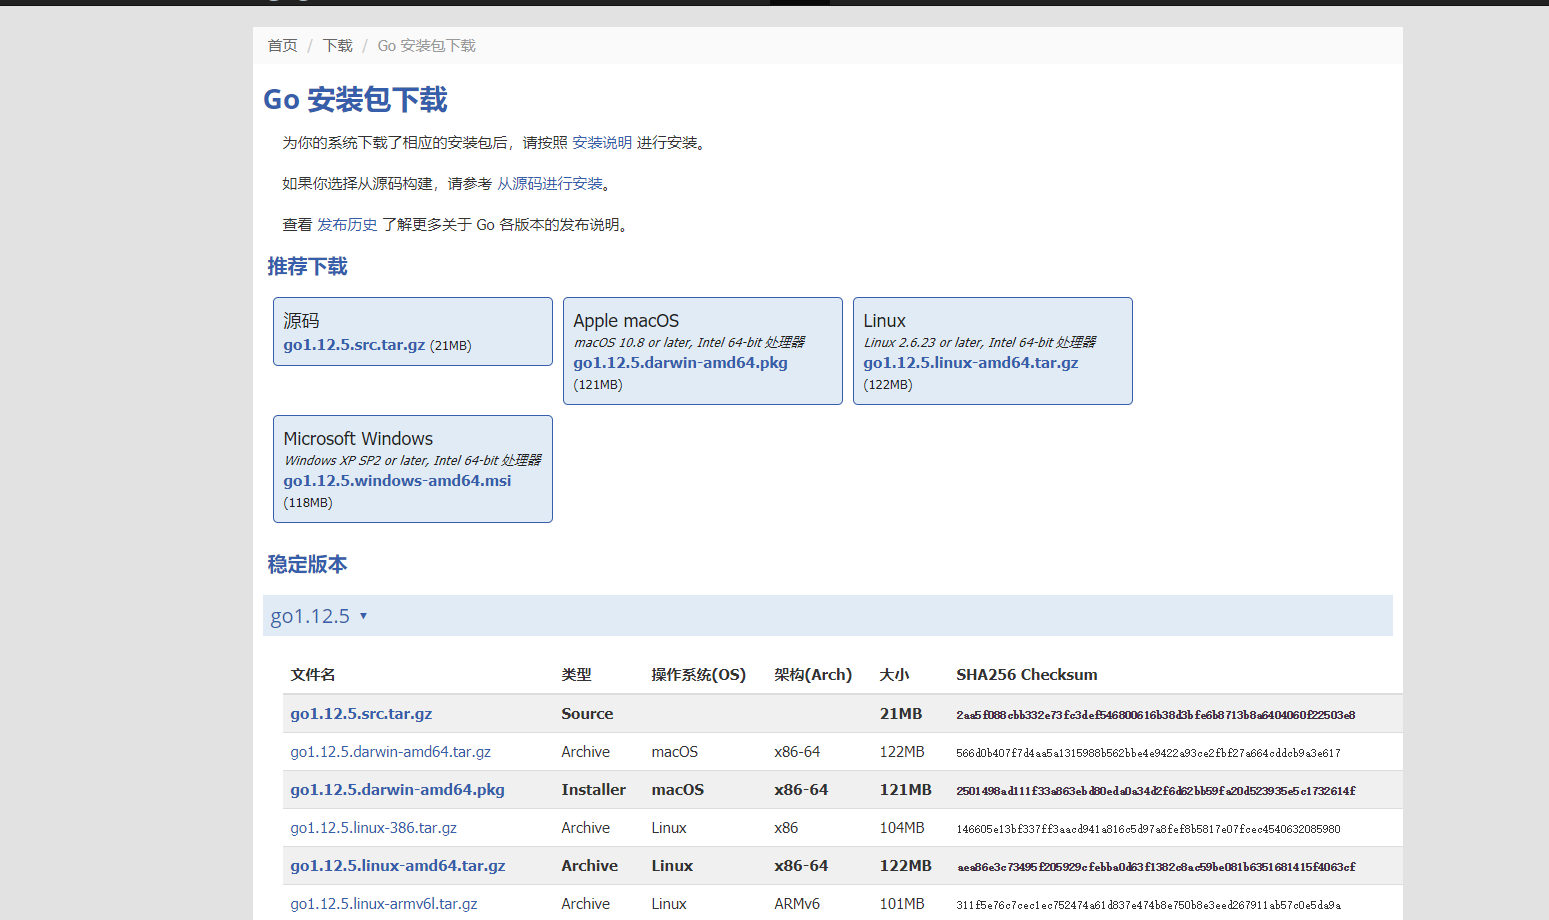Click go1.12.5.src.tar.gz in the file table

tap(361, 714)
